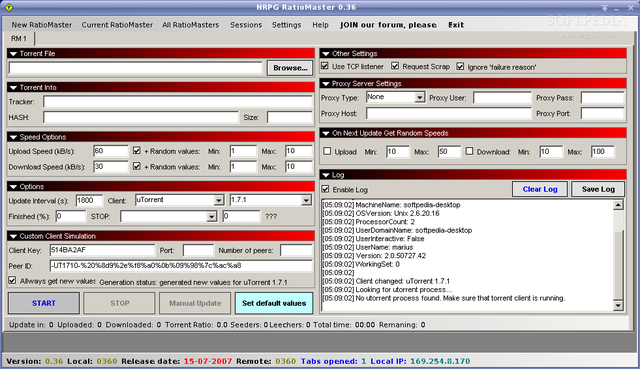Click Exit in the menu bar

click(x=456, y=25)
